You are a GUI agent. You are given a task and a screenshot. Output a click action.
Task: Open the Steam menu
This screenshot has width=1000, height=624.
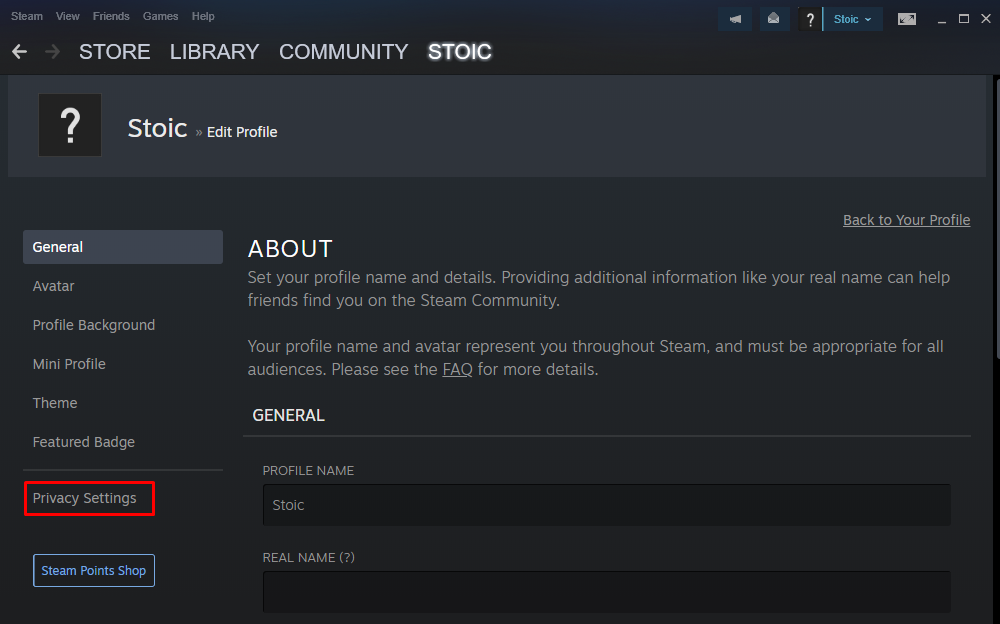27,16
